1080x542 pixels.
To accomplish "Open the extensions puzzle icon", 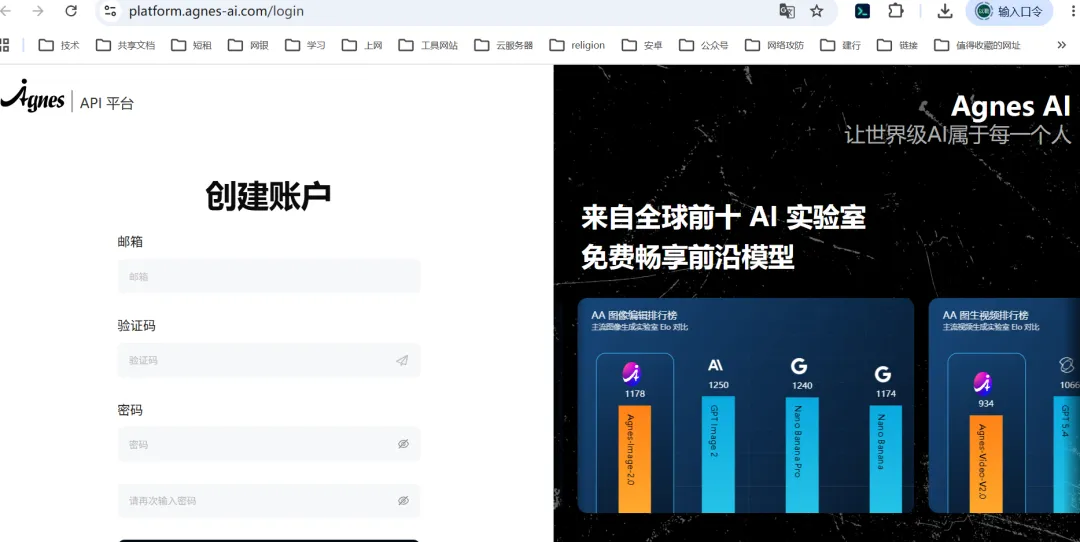I will point(895,11).
